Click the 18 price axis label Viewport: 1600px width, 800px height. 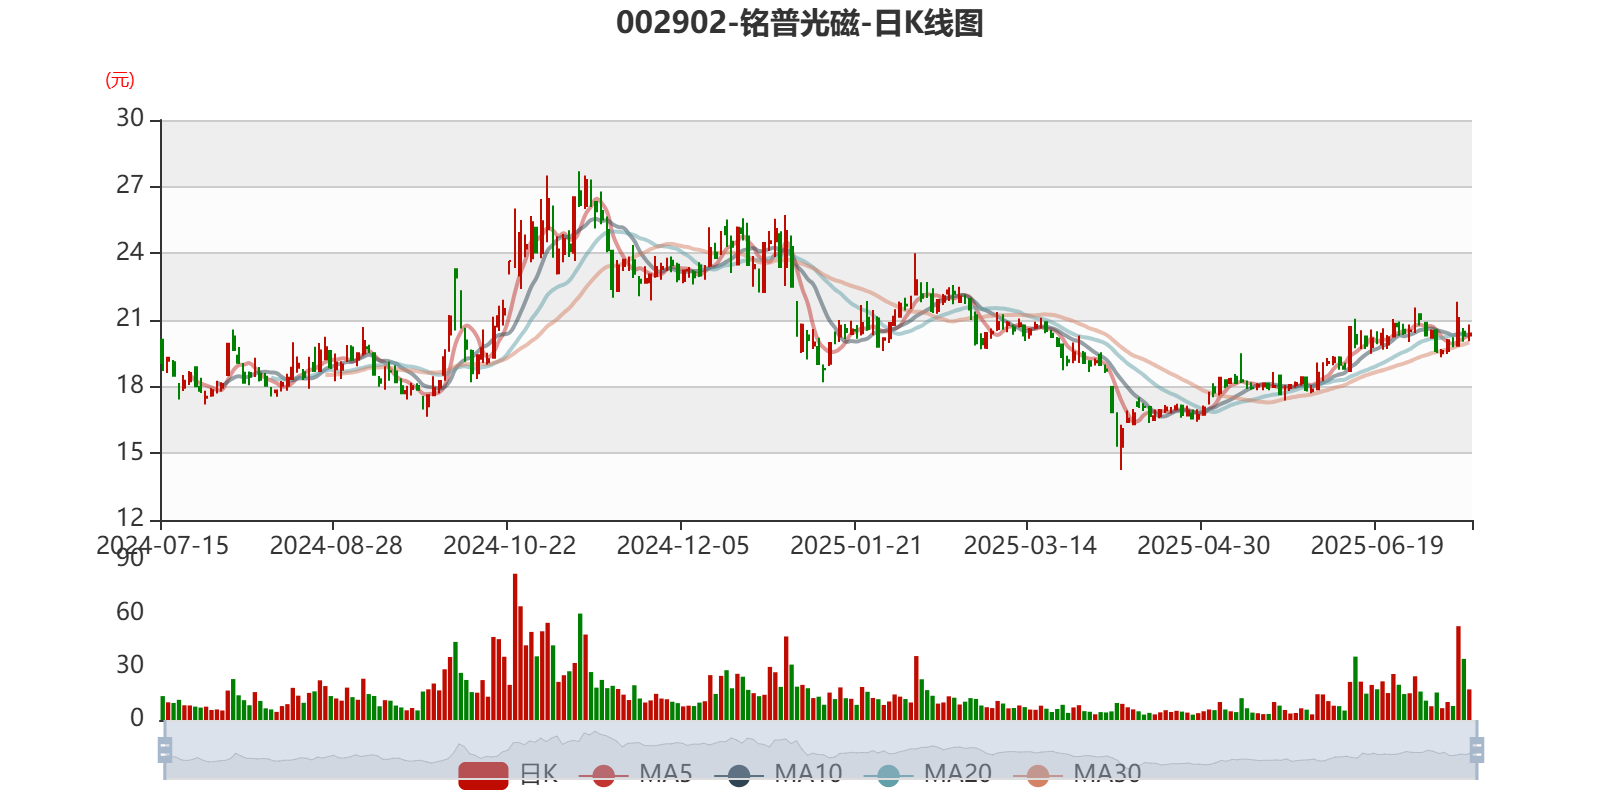(130, 385)
